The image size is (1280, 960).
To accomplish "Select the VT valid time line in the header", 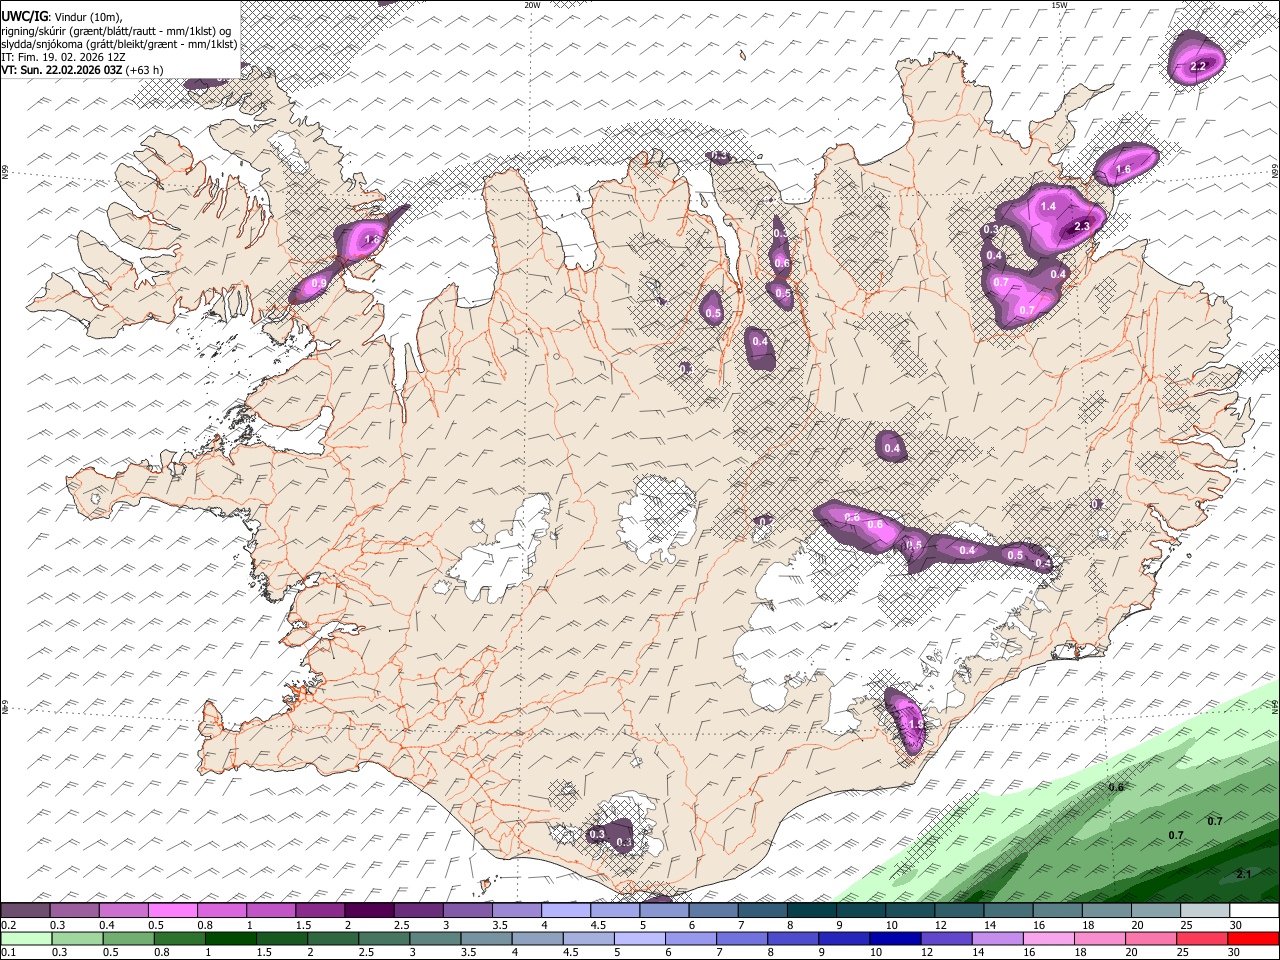I will [x=82, y=70].
